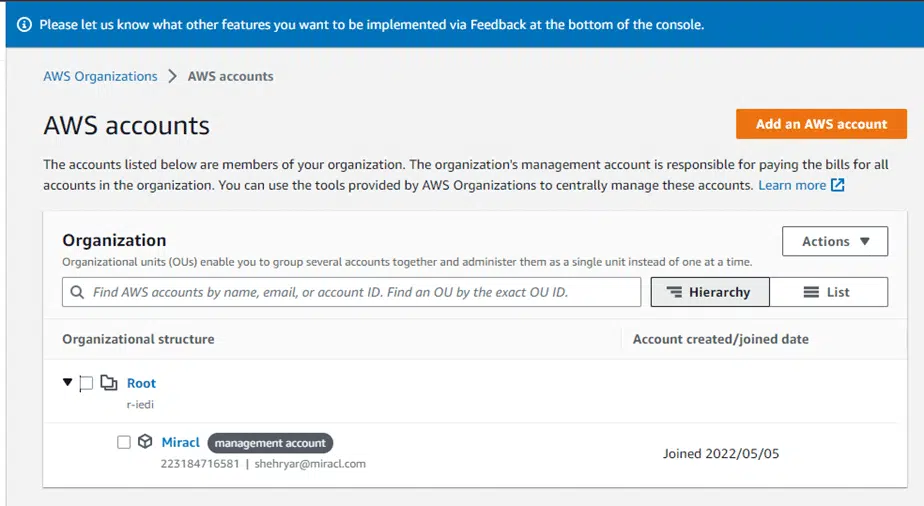This screenshot has height=506, width=924.
Task: Open the Miracl account link
Action: point(180,442)
